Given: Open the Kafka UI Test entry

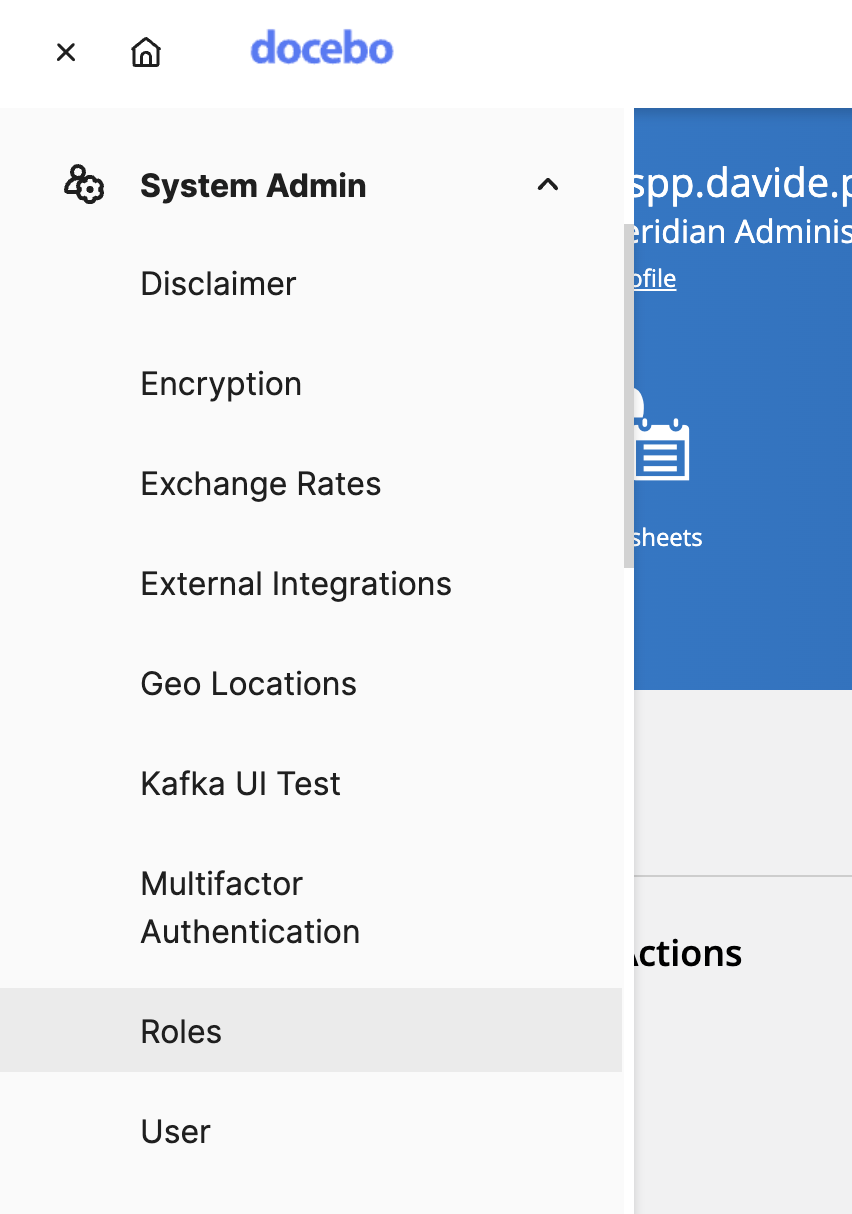Looking at the screenshot, I should pos(240,784).
